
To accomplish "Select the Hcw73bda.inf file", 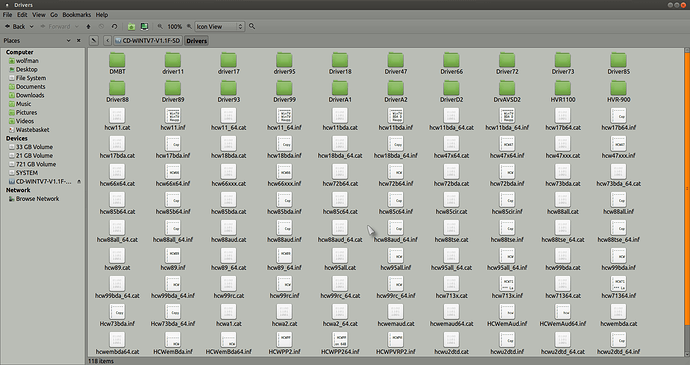I will point(117,315).
